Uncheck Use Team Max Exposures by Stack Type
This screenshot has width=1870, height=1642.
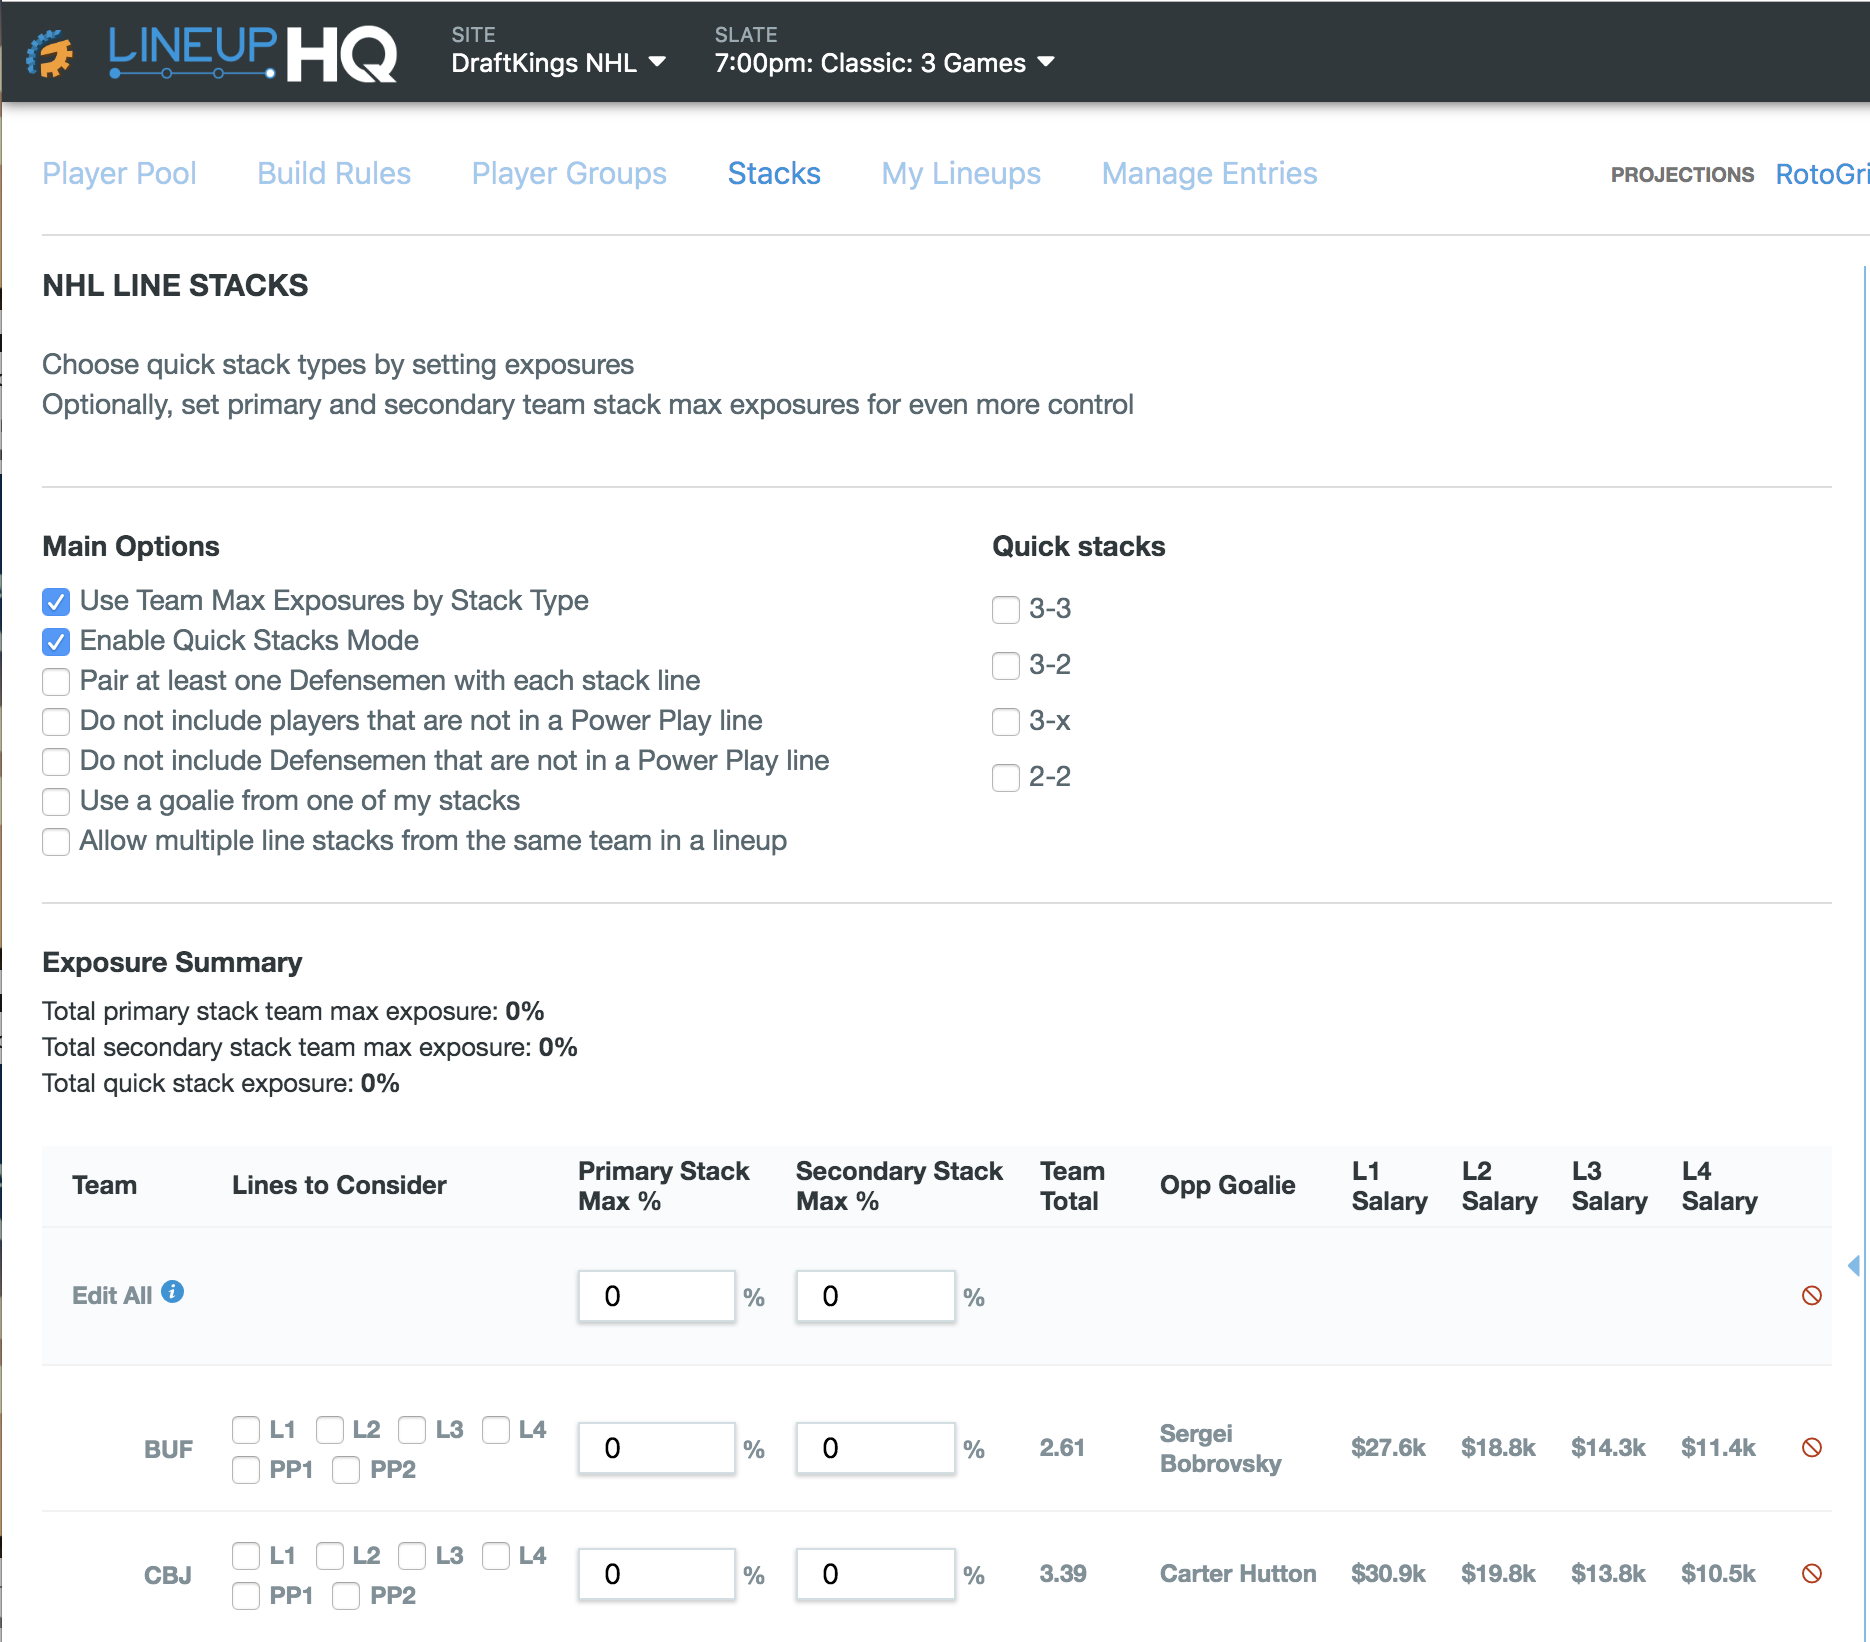point(56,602)
